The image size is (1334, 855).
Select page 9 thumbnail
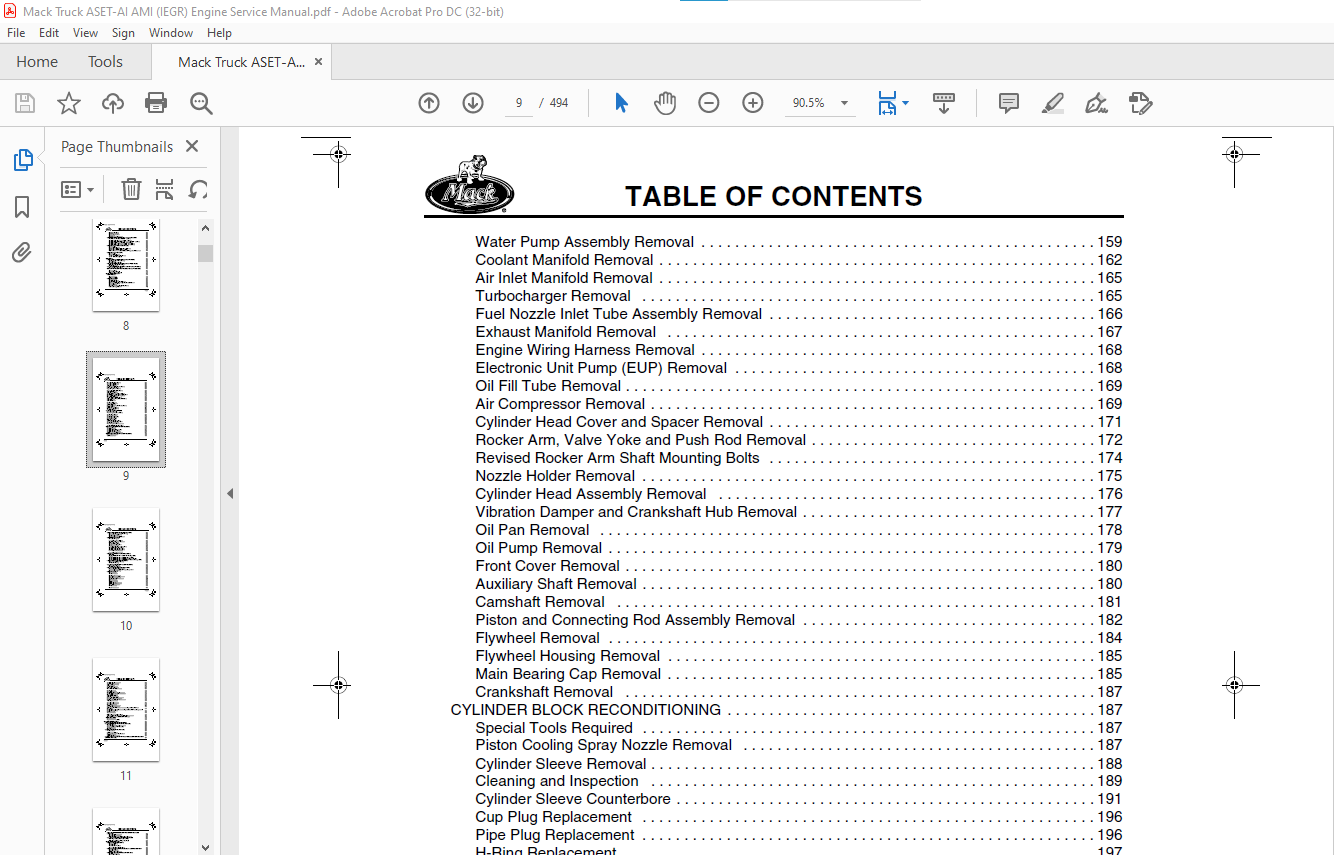(x=126, y=409)
